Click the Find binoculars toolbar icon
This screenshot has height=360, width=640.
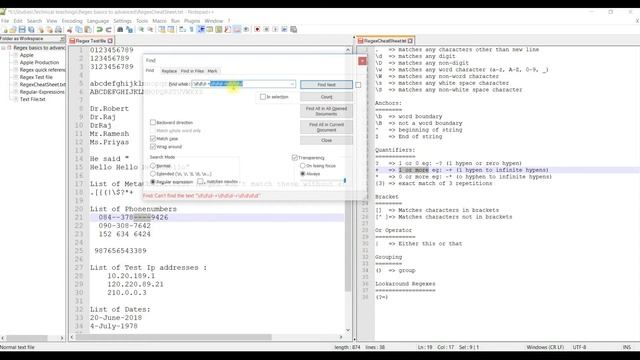click(120, 29)
